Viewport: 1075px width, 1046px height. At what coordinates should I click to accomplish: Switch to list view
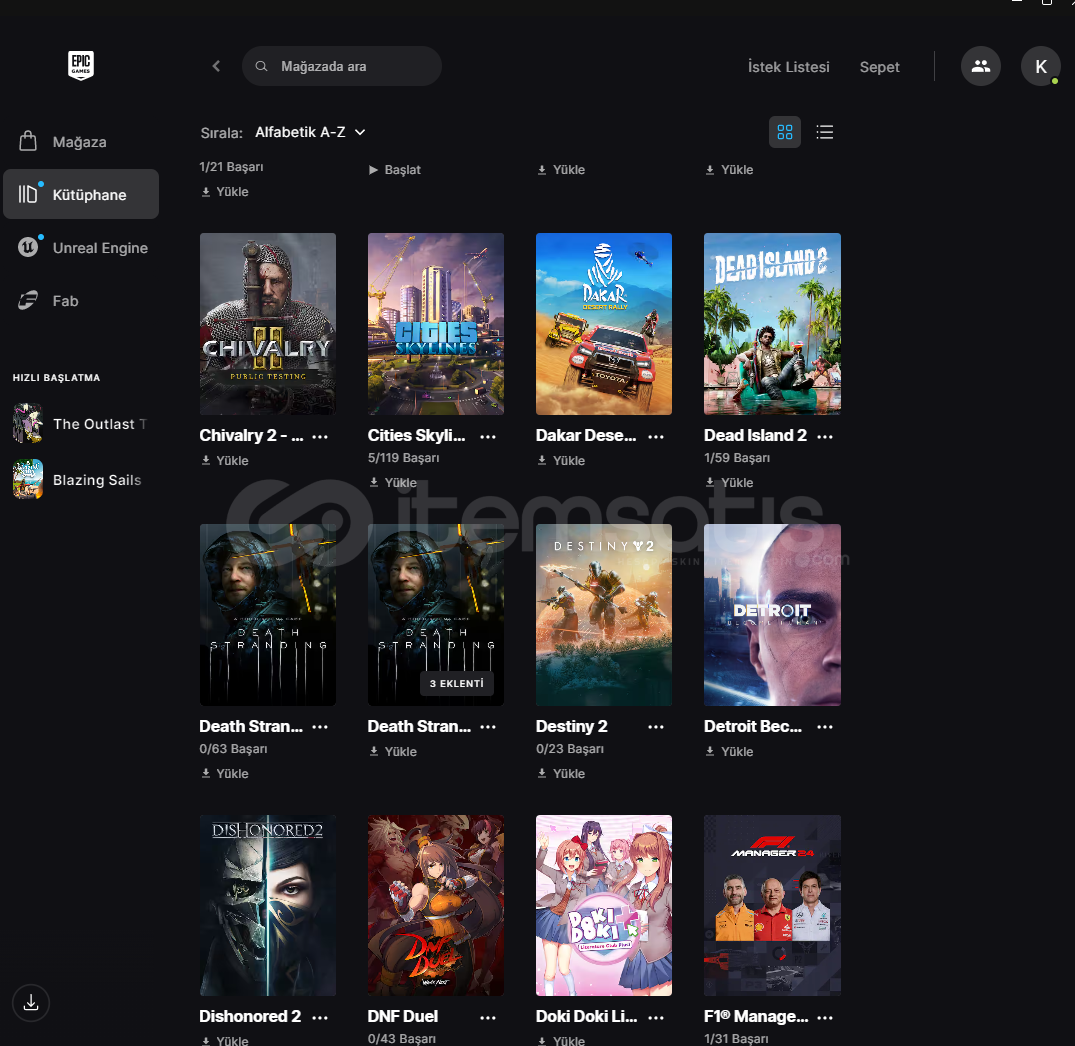(x=825, y=132)
